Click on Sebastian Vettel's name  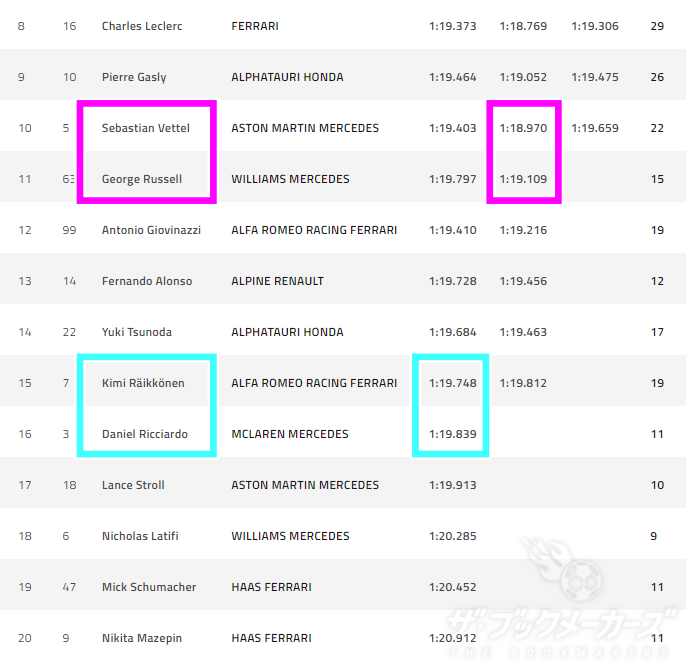pyautogui.click(x=146, y=128)
